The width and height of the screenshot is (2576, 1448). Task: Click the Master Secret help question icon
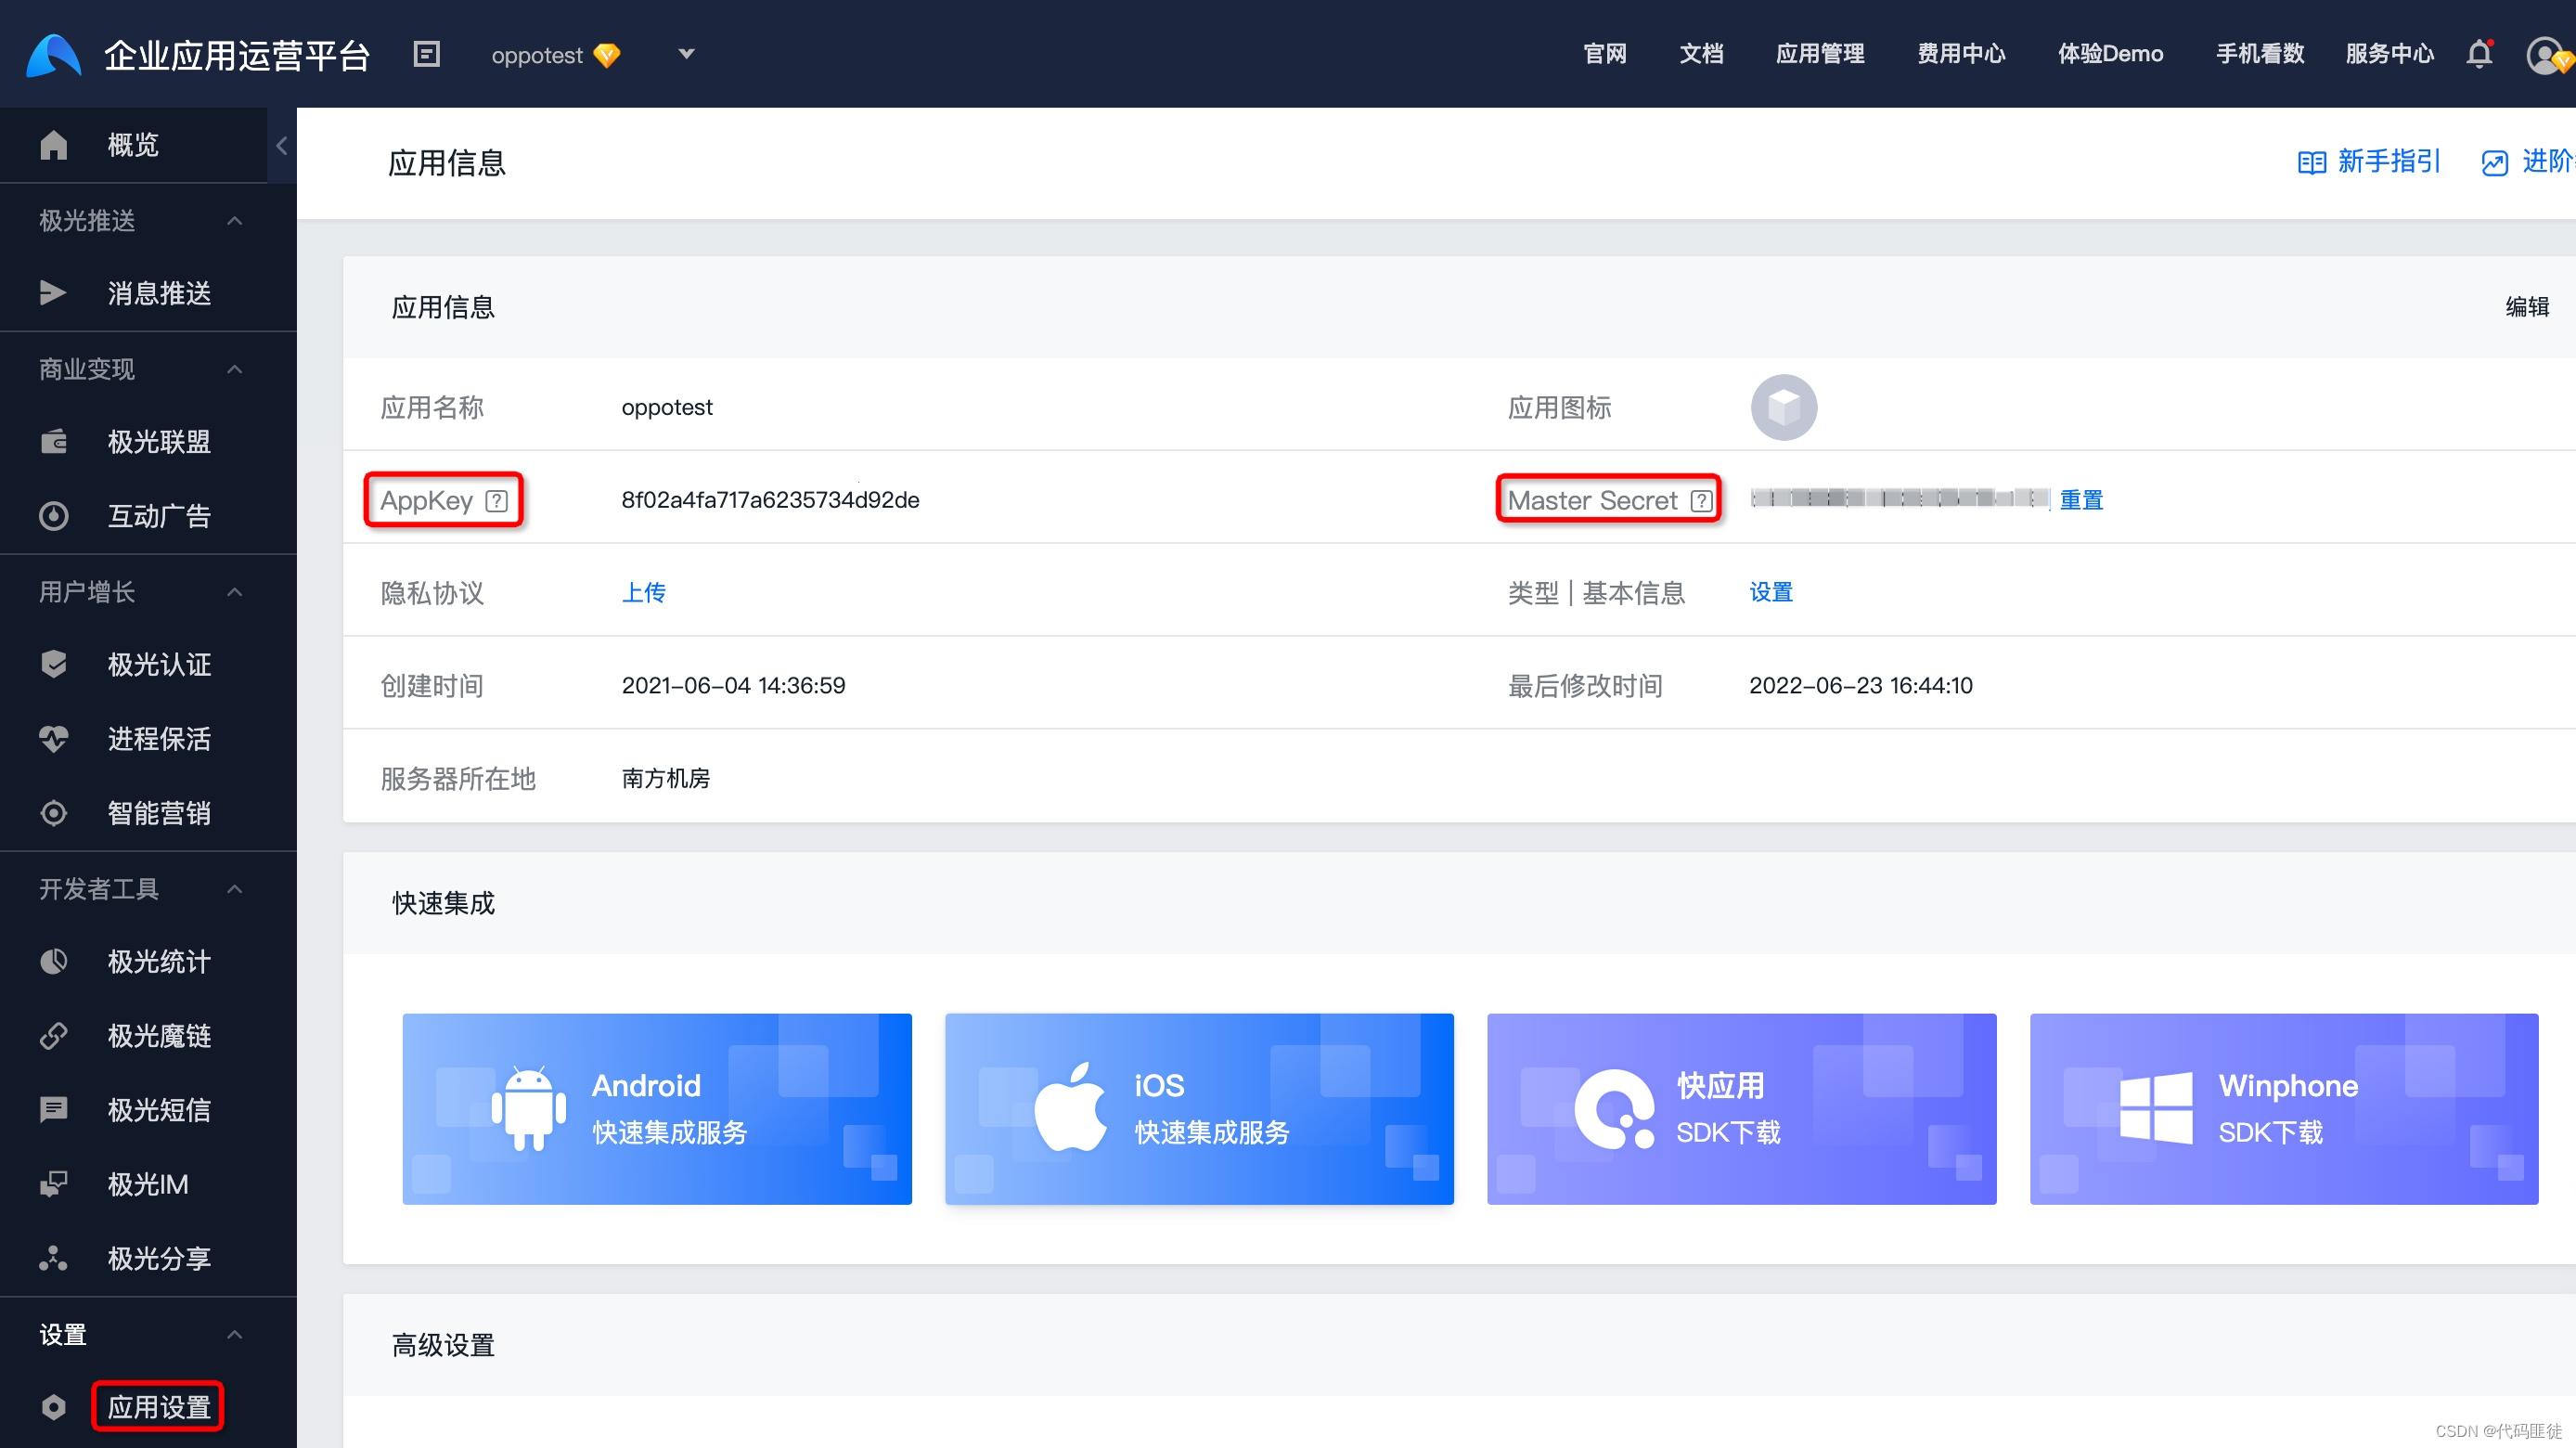pos(1701,501)
